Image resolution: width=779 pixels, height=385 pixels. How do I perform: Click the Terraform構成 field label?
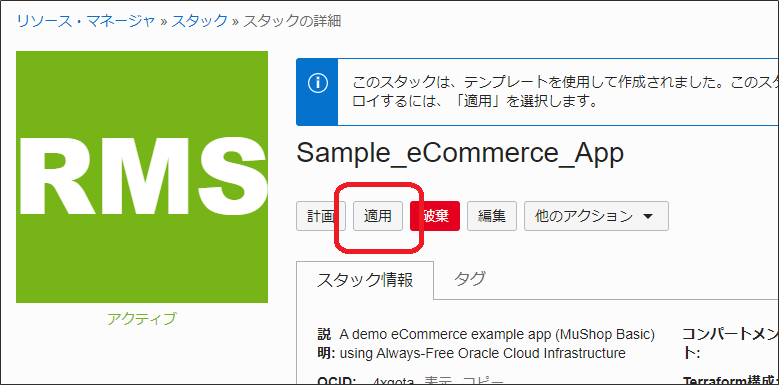(x=731, y=381)
